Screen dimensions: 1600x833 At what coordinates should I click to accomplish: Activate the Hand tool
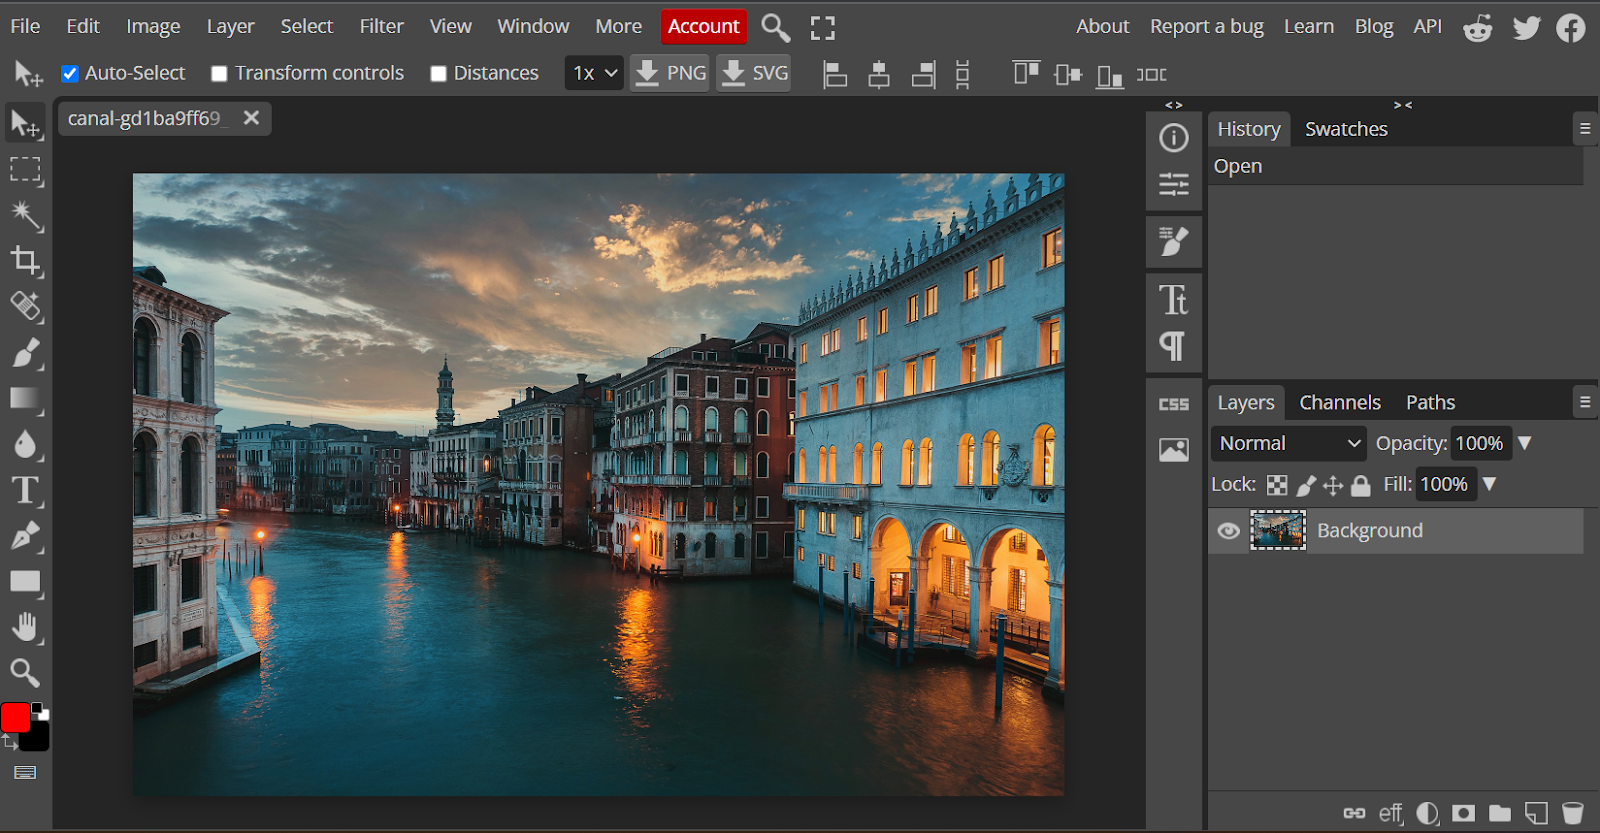pos(25,627)
